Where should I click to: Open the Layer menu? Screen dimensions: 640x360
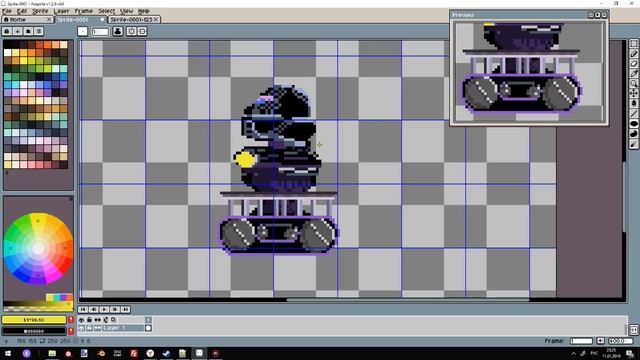pos(61,11)
